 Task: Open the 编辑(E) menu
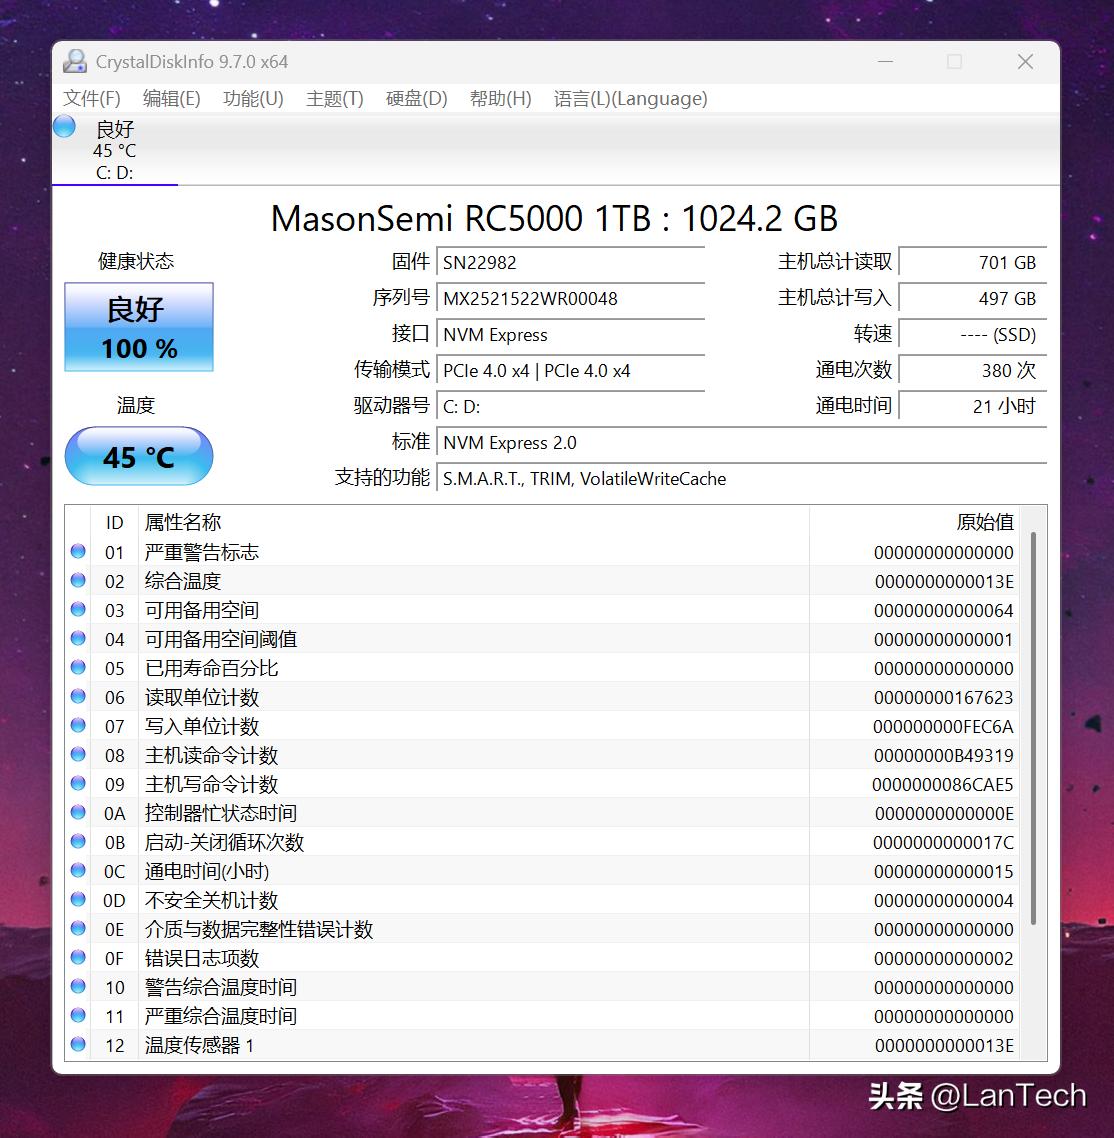(x=171, y=98)
